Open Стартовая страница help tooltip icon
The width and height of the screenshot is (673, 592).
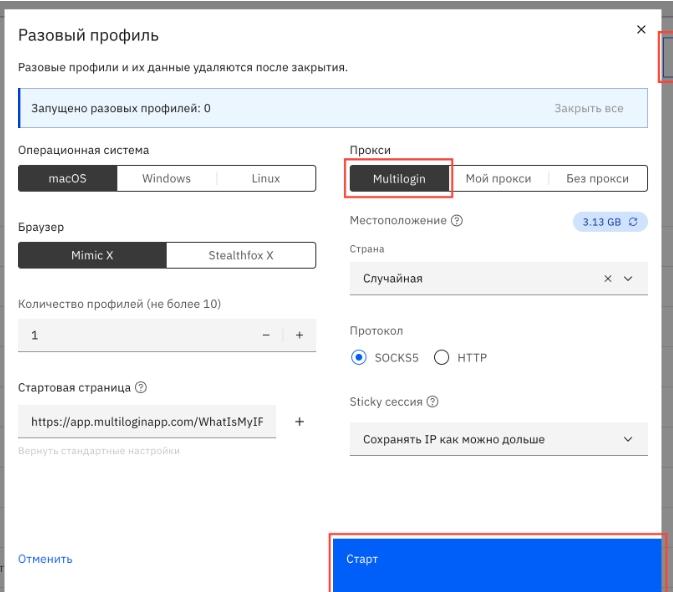(141, 387)
